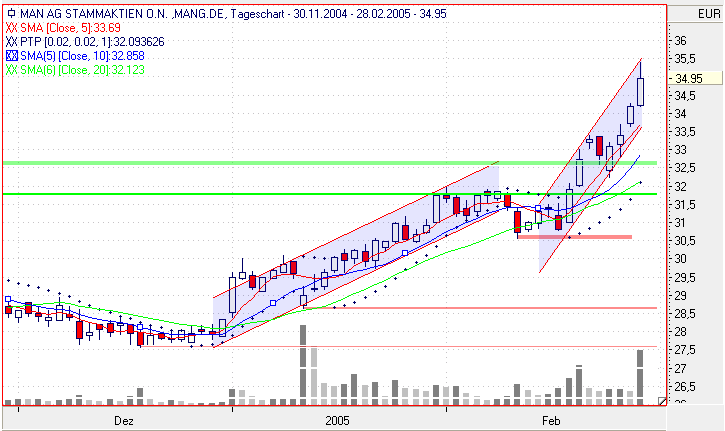The width and height of the screenshot is (725, 431).
Task: Click the candlestick symbol icon before MAN AG title
Action: click(x=11, y=14)
